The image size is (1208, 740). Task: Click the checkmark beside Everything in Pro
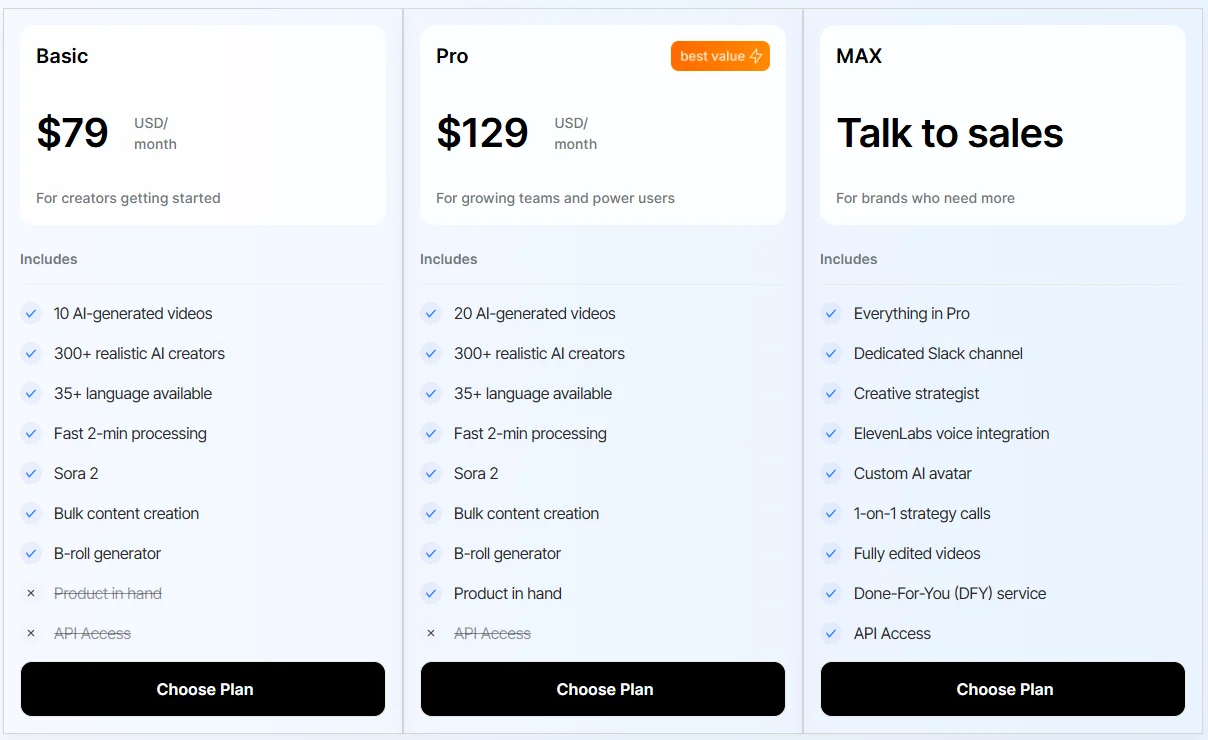[831, 313]
